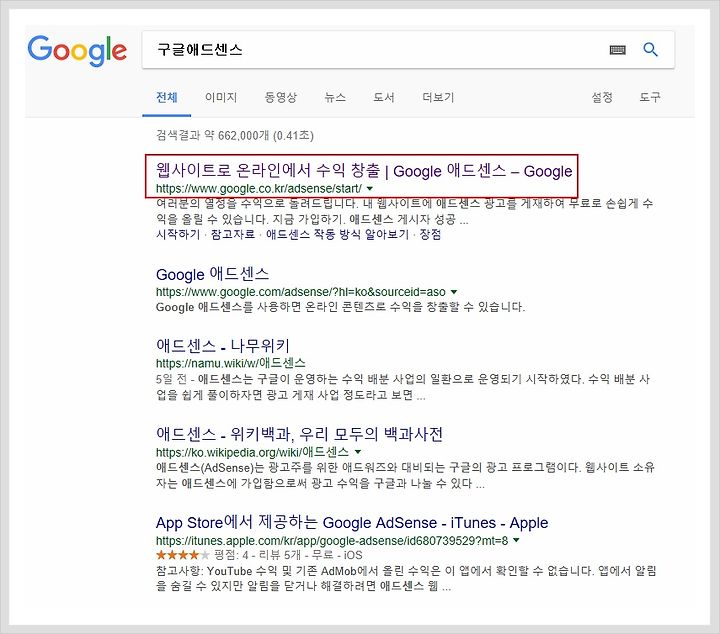Open the Google 애드센스 result title
720x634 pixels.
(212, 274)
